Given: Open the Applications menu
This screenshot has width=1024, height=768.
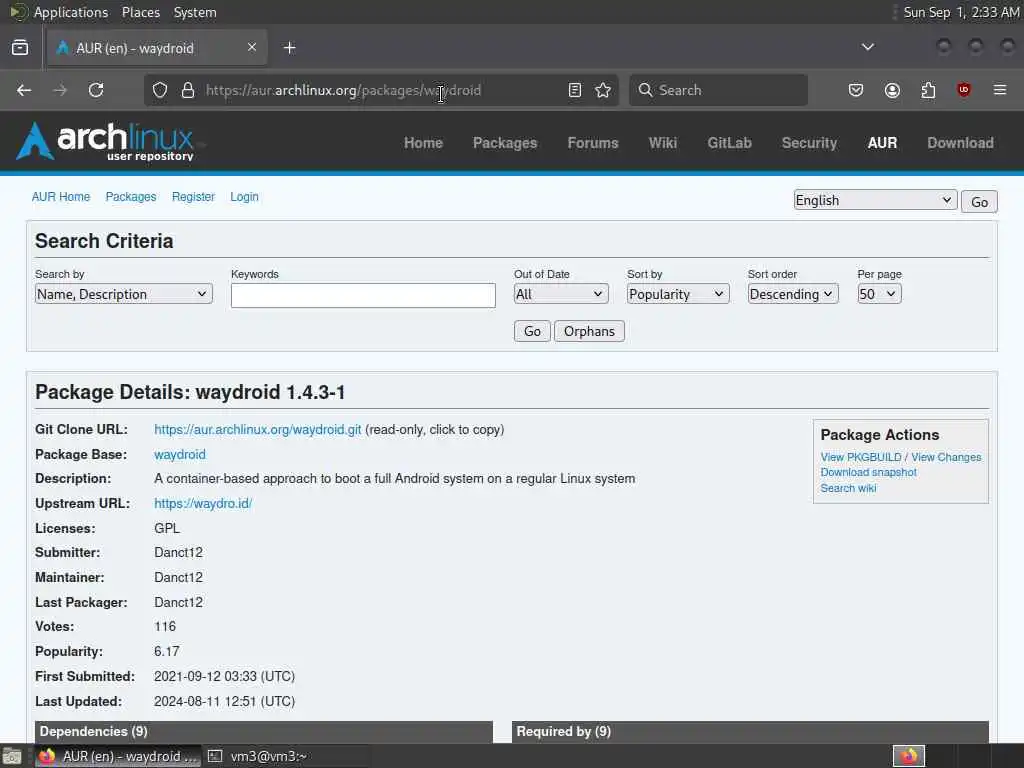Looking at the screenshot, I should click(x=71, y=12).
